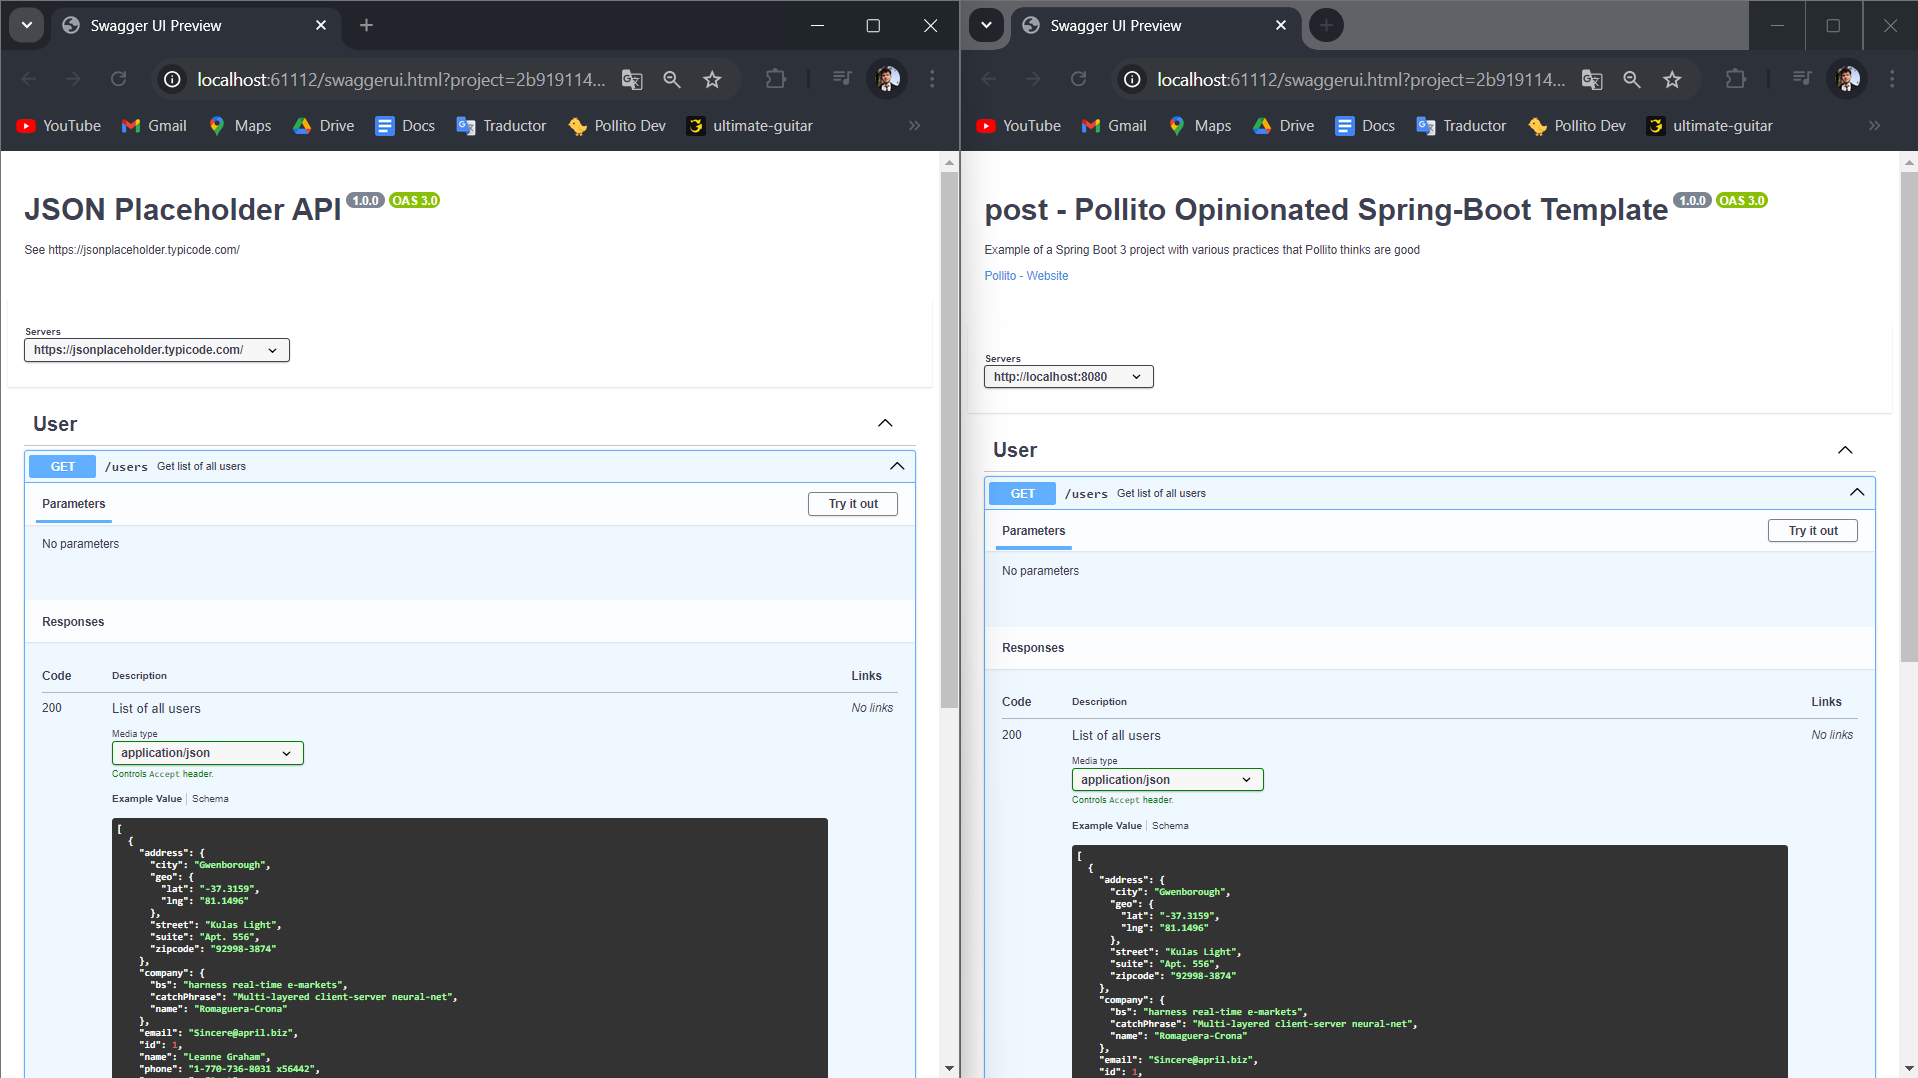Show more bookmarks chevron in left window
1918x1078 pixels.
click(x=914, y=126)
